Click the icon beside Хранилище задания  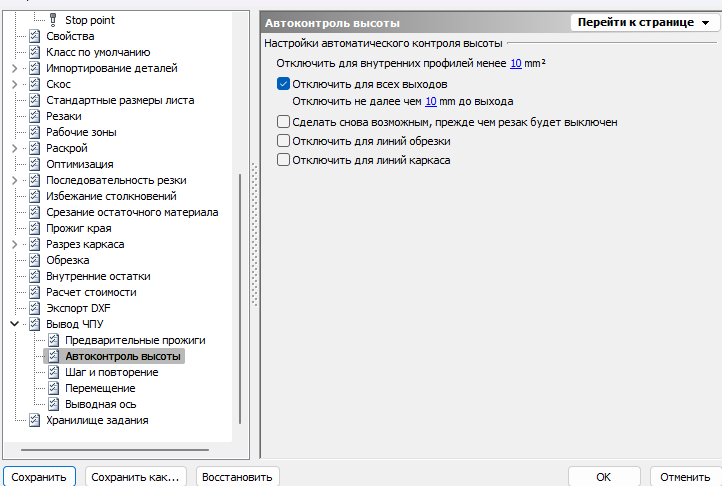pyautogui.click(x=35, y=420)
